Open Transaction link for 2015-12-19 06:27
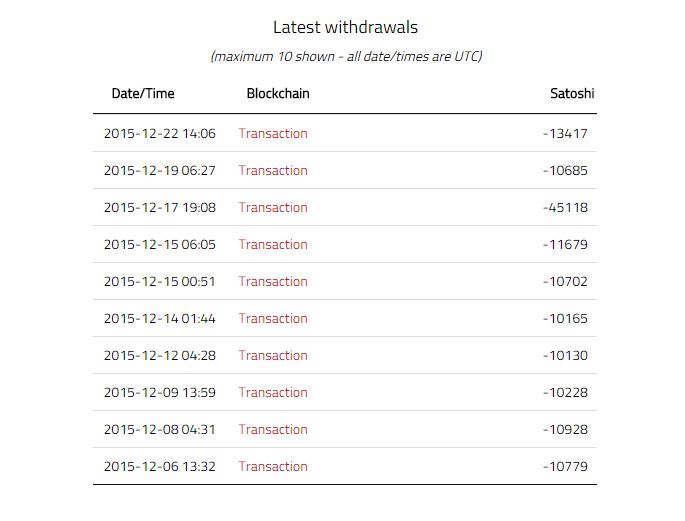Screen dimensions: 685x521 coord(273,170)
